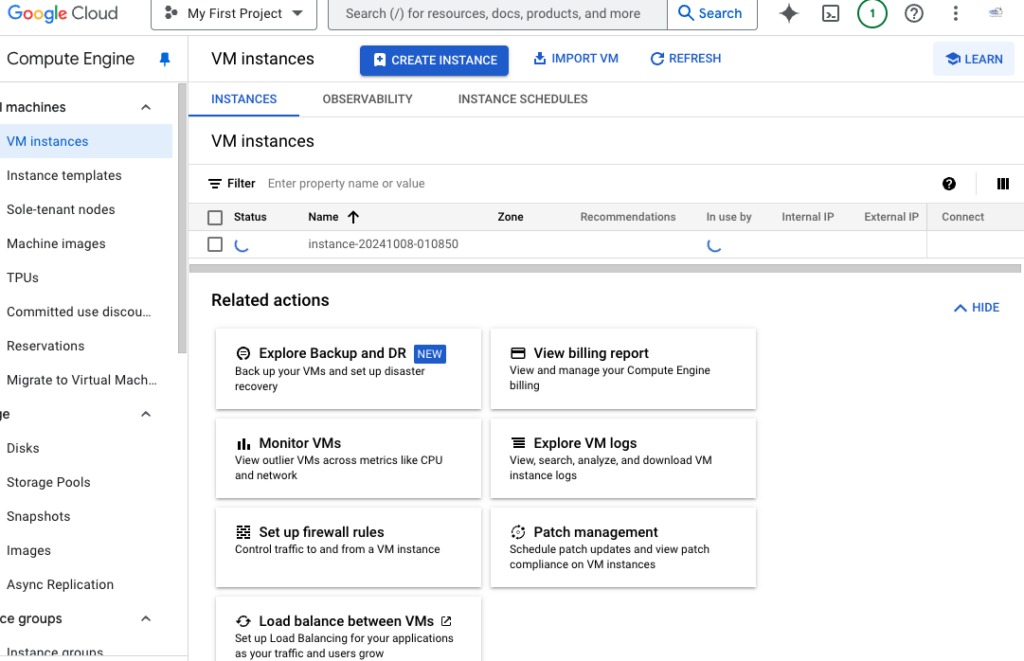Image resolution: width=1024 pixels, height=661 pixels.
Task: Switch to Observability tab
Action: [368, 99]
